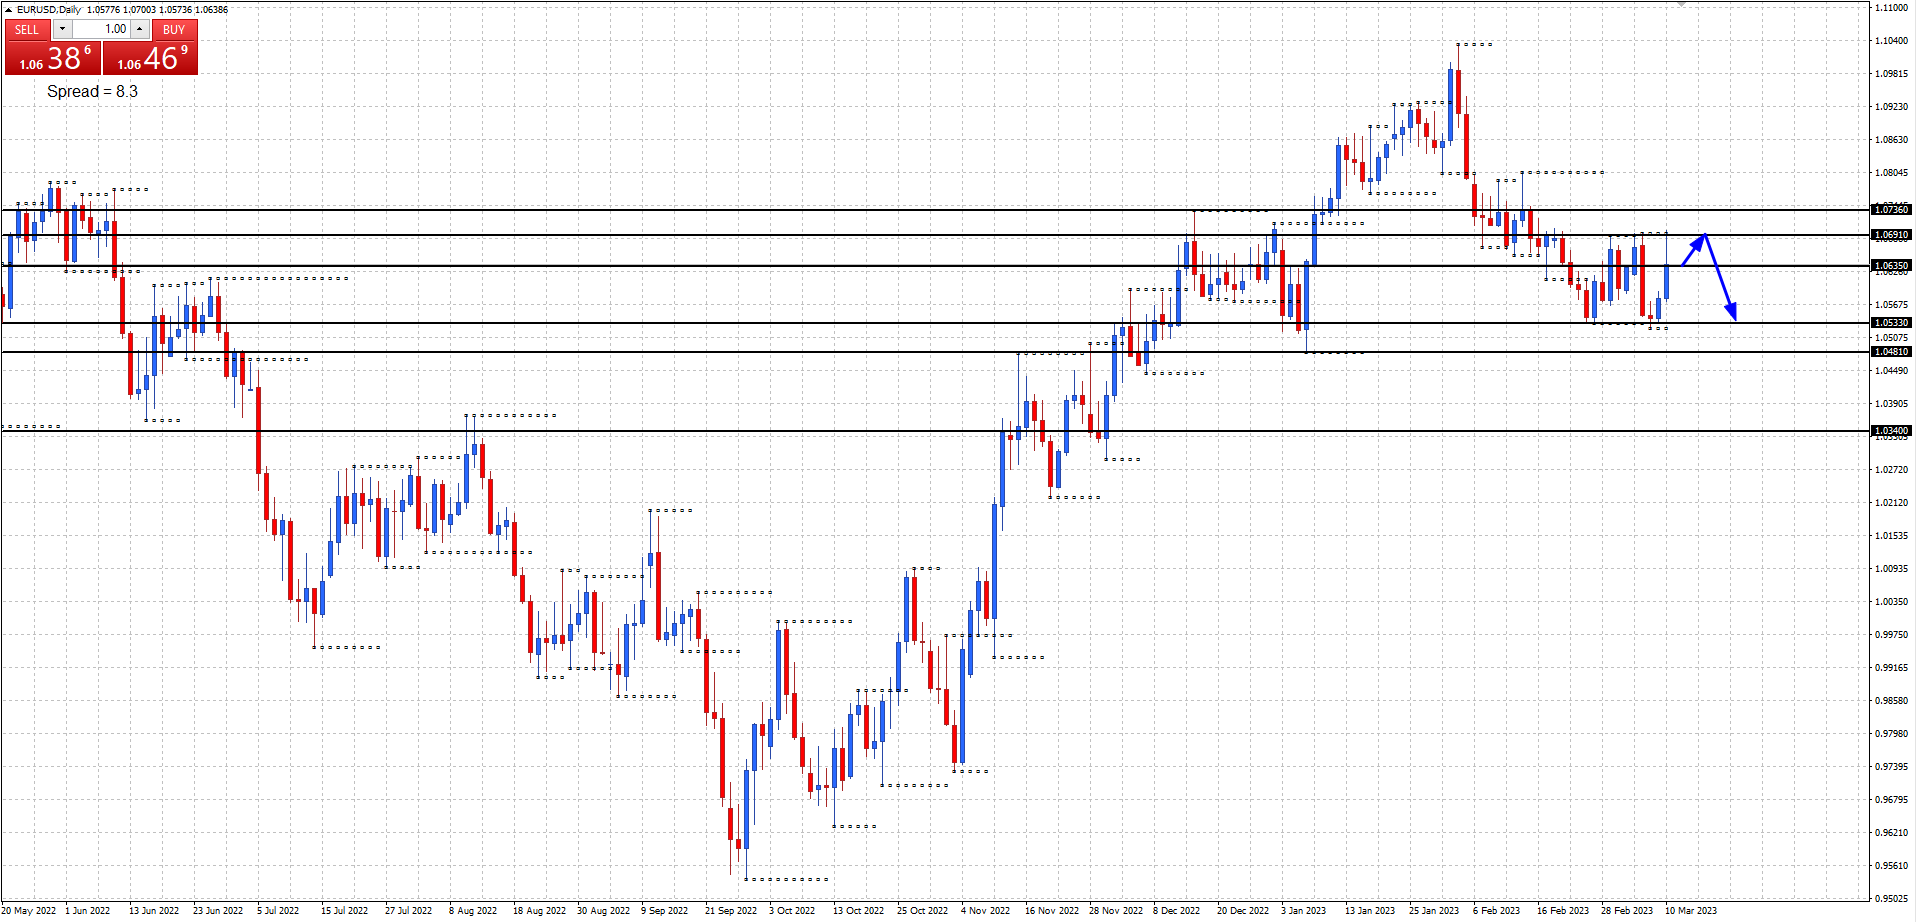Select the 1.06910 horizontal line price label
The height and width of the screenshot is (922, 1917).
(1890, 235)
